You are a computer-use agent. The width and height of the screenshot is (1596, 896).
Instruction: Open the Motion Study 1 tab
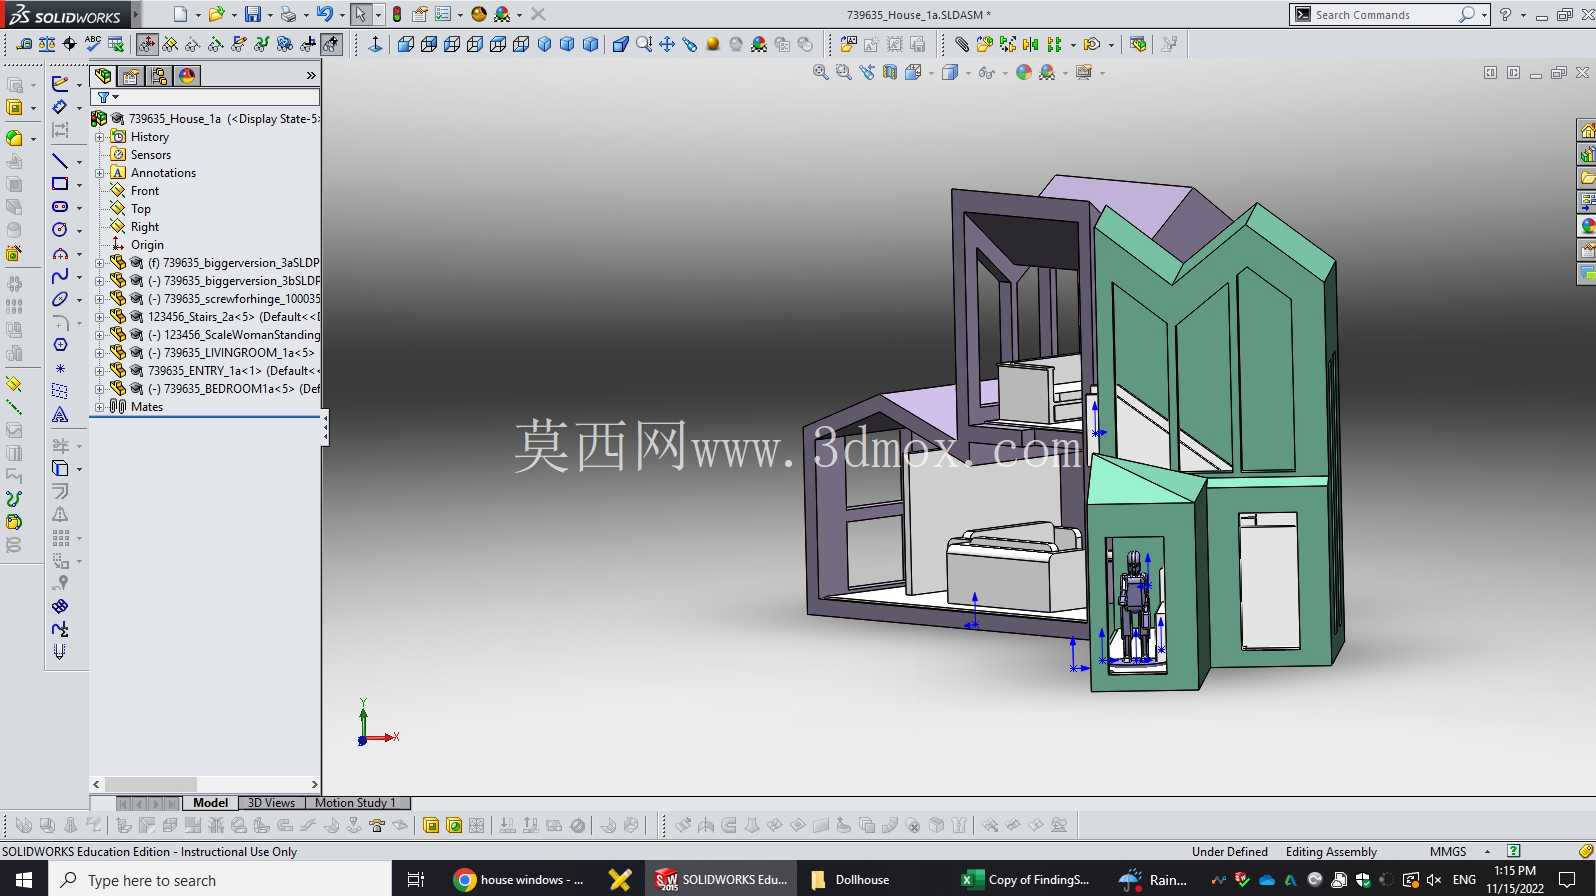(x=355, y=803)
